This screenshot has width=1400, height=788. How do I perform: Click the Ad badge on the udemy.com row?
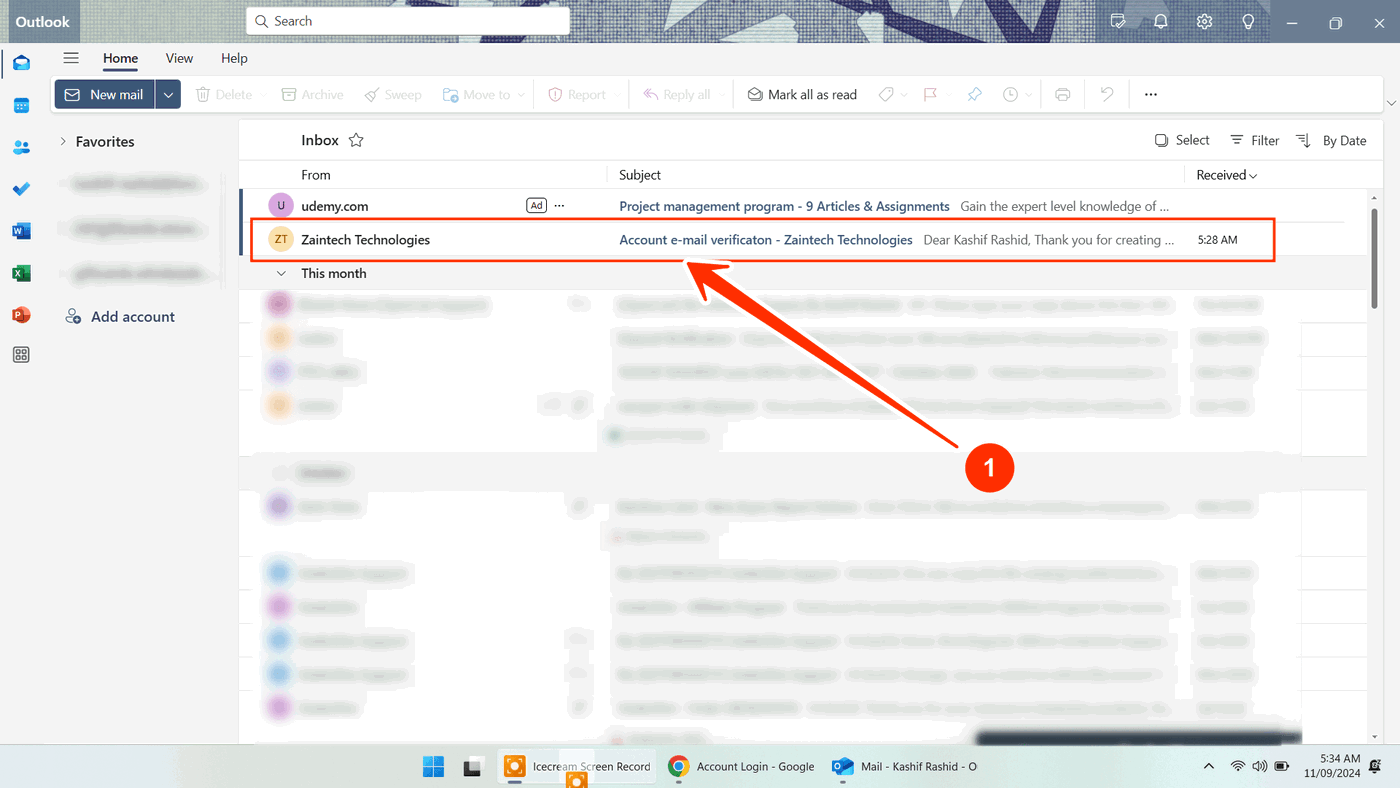(x=536, y=206)
